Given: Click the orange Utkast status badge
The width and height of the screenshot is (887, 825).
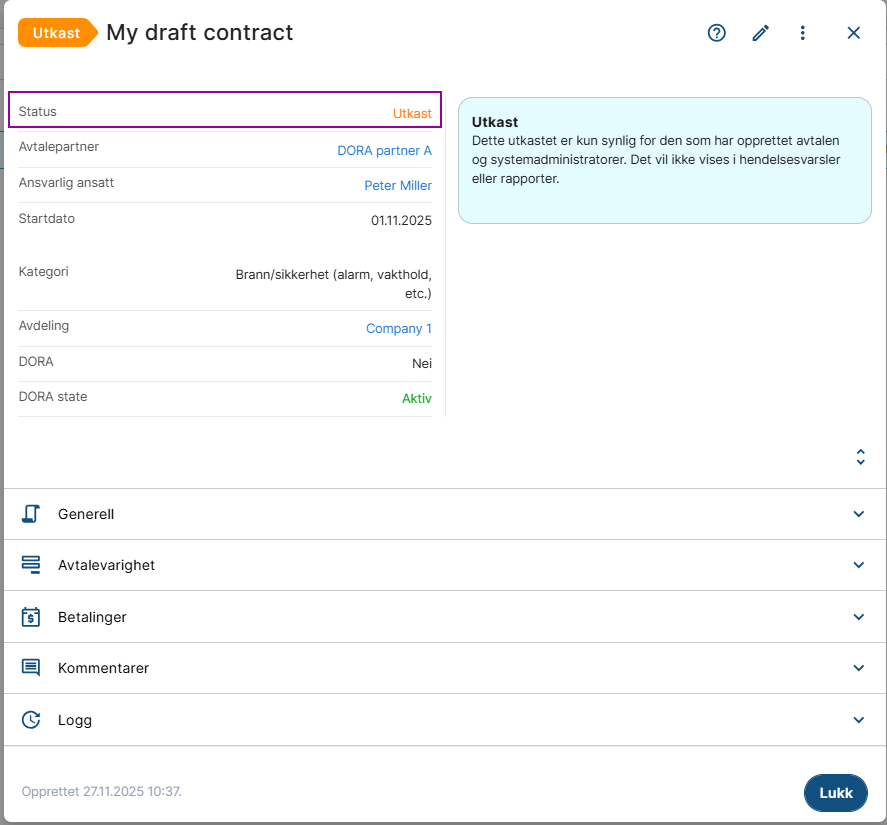Looking at the screenshot, I should (57, 33).
